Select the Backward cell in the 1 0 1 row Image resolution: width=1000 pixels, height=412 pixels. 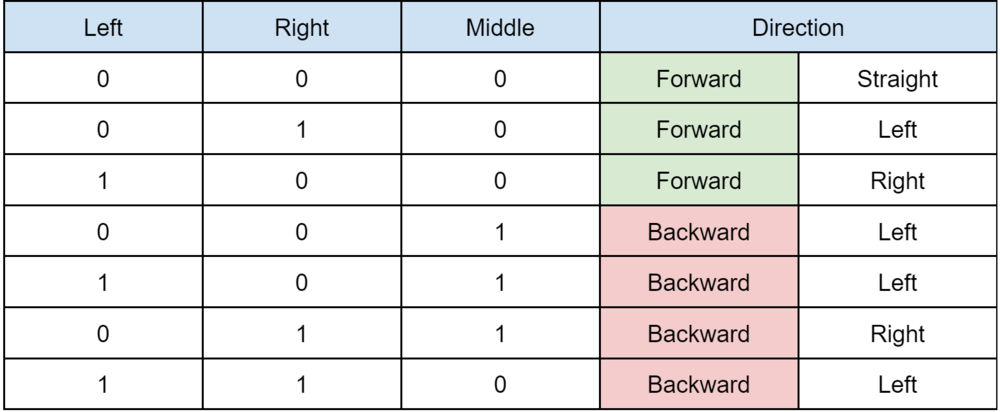pos(699,282)
